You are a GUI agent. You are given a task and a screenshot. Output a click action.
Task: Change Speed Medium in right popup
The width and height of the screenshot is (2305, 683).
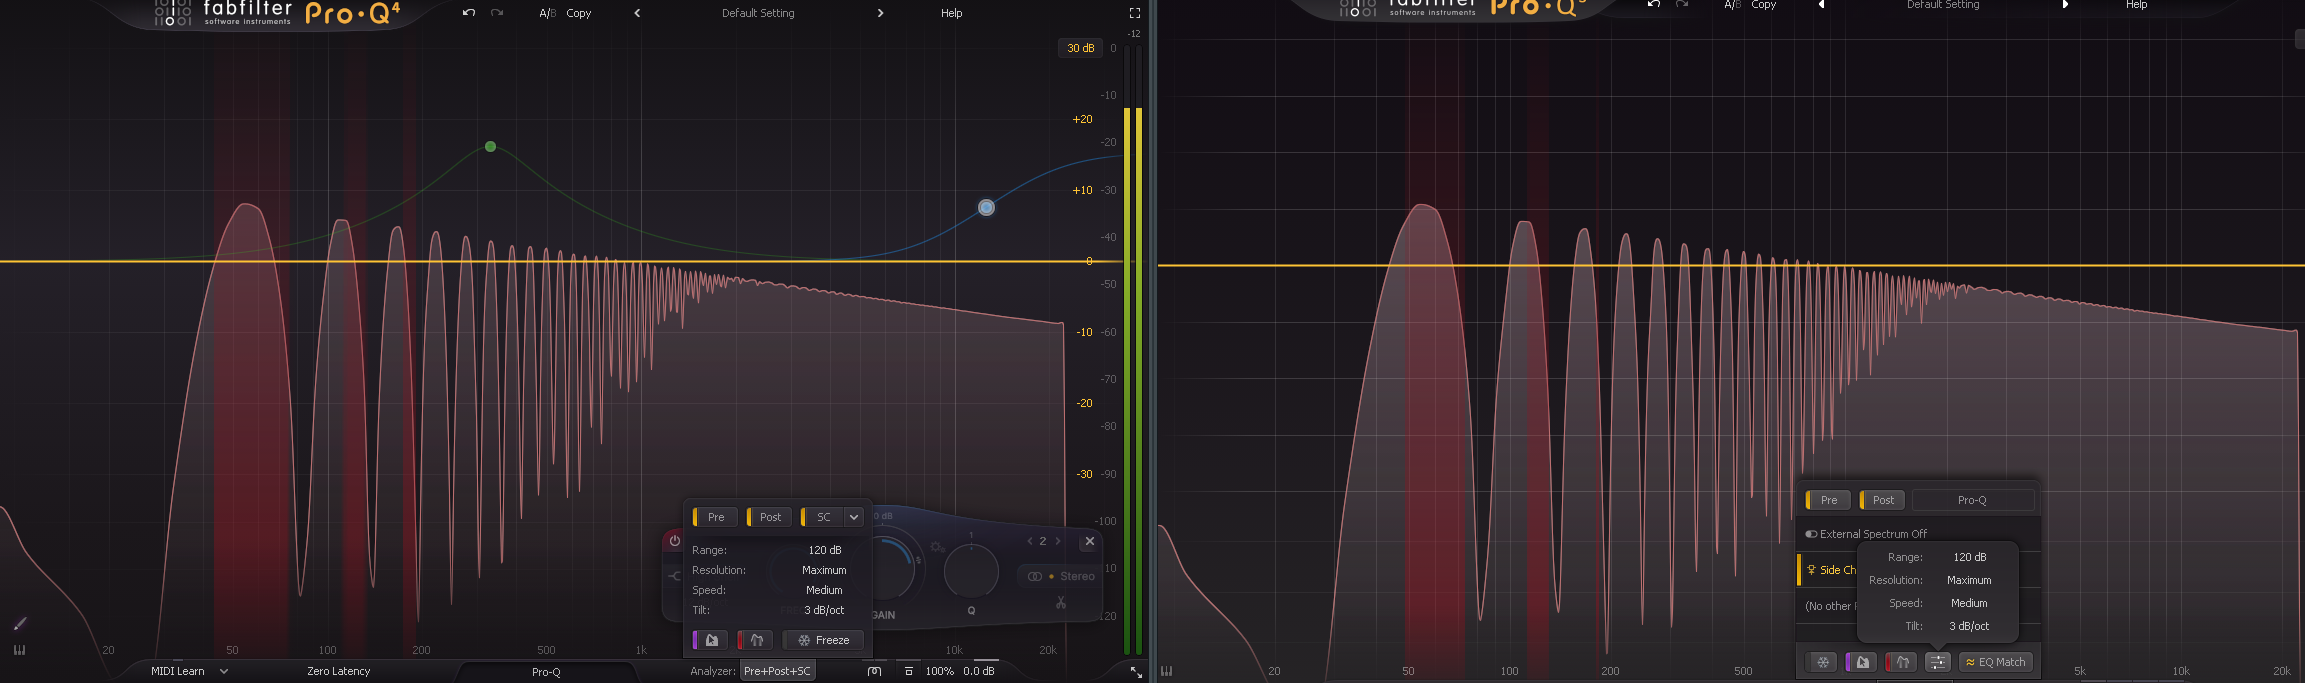[x=1969, y=603]
